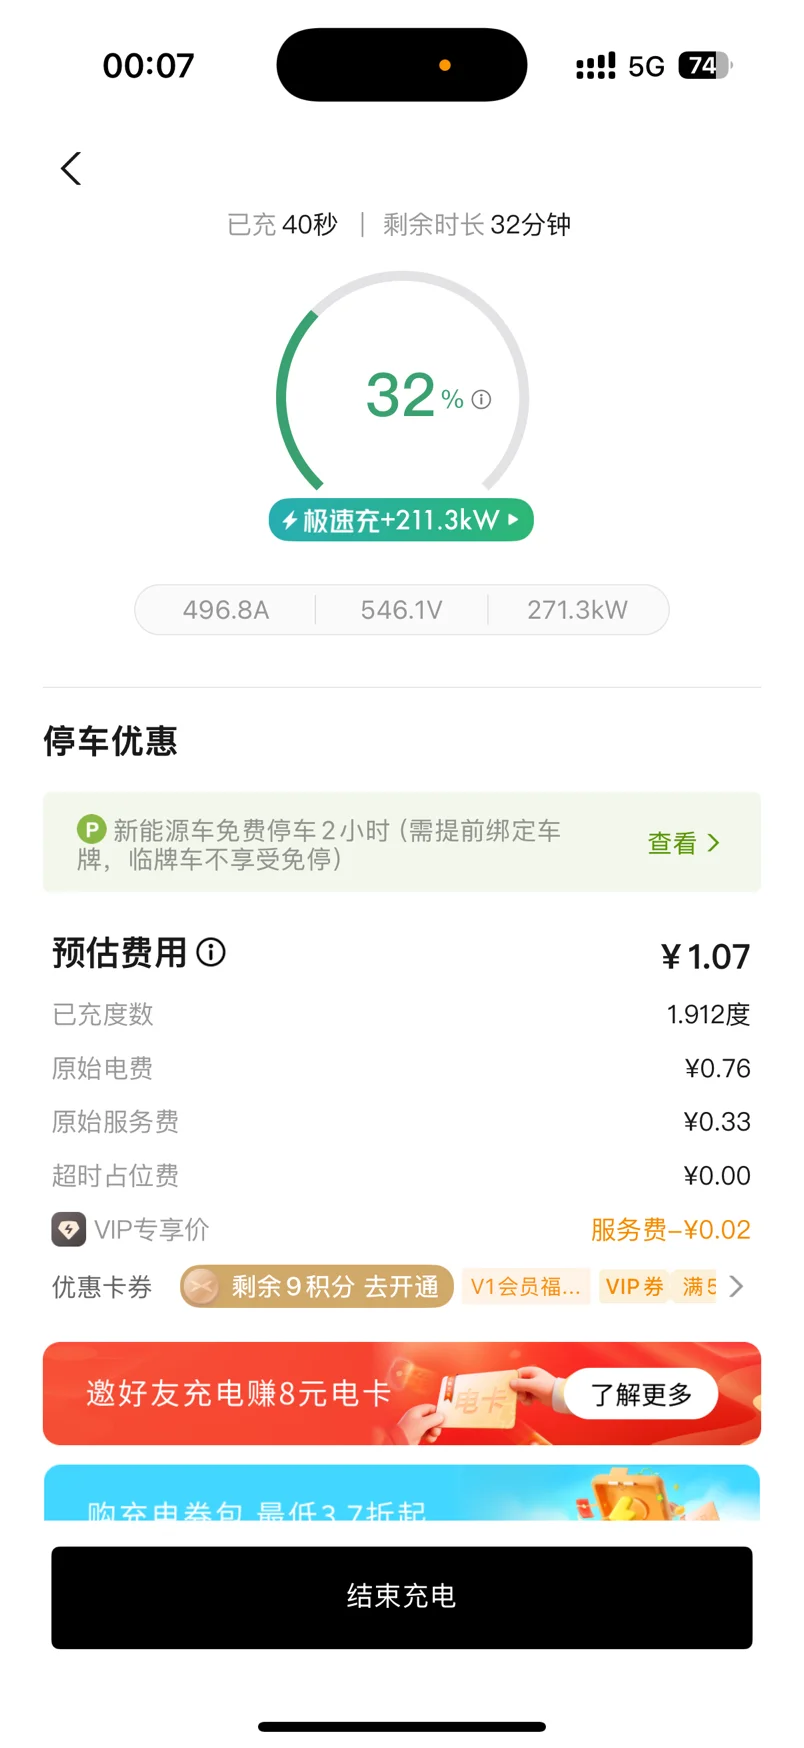Tap the VIP专享价 diamond badge icon

point(69,1229)
